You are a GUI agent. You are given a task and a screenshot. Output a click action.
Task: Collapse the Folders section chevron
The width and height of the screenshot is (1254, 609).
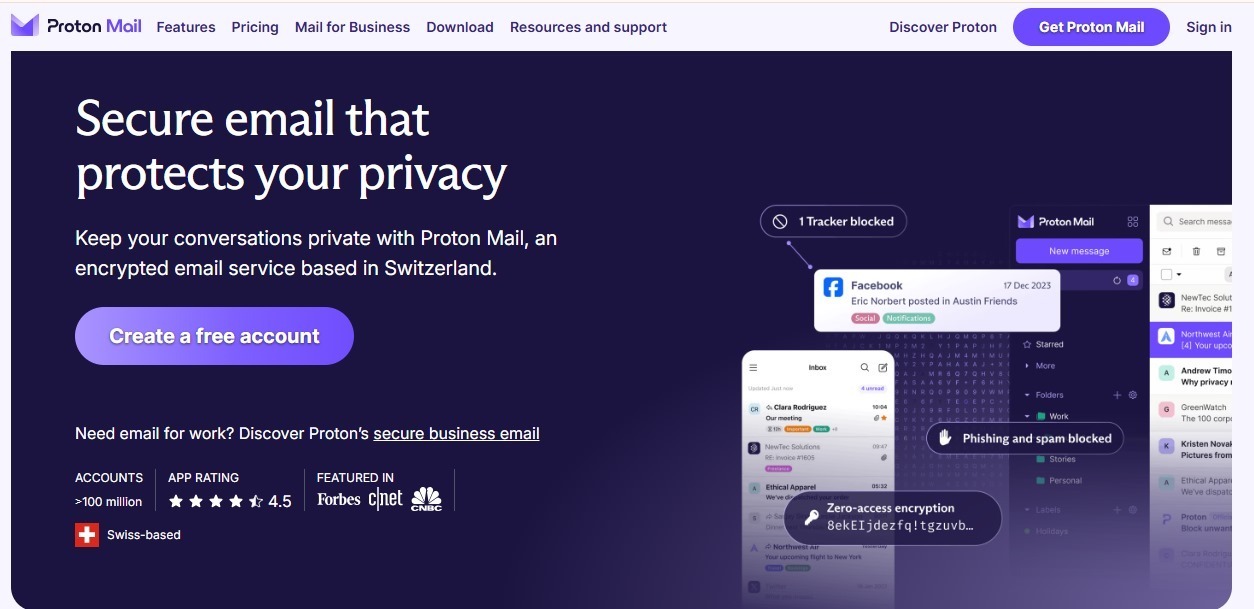(x=1027, y=395)
